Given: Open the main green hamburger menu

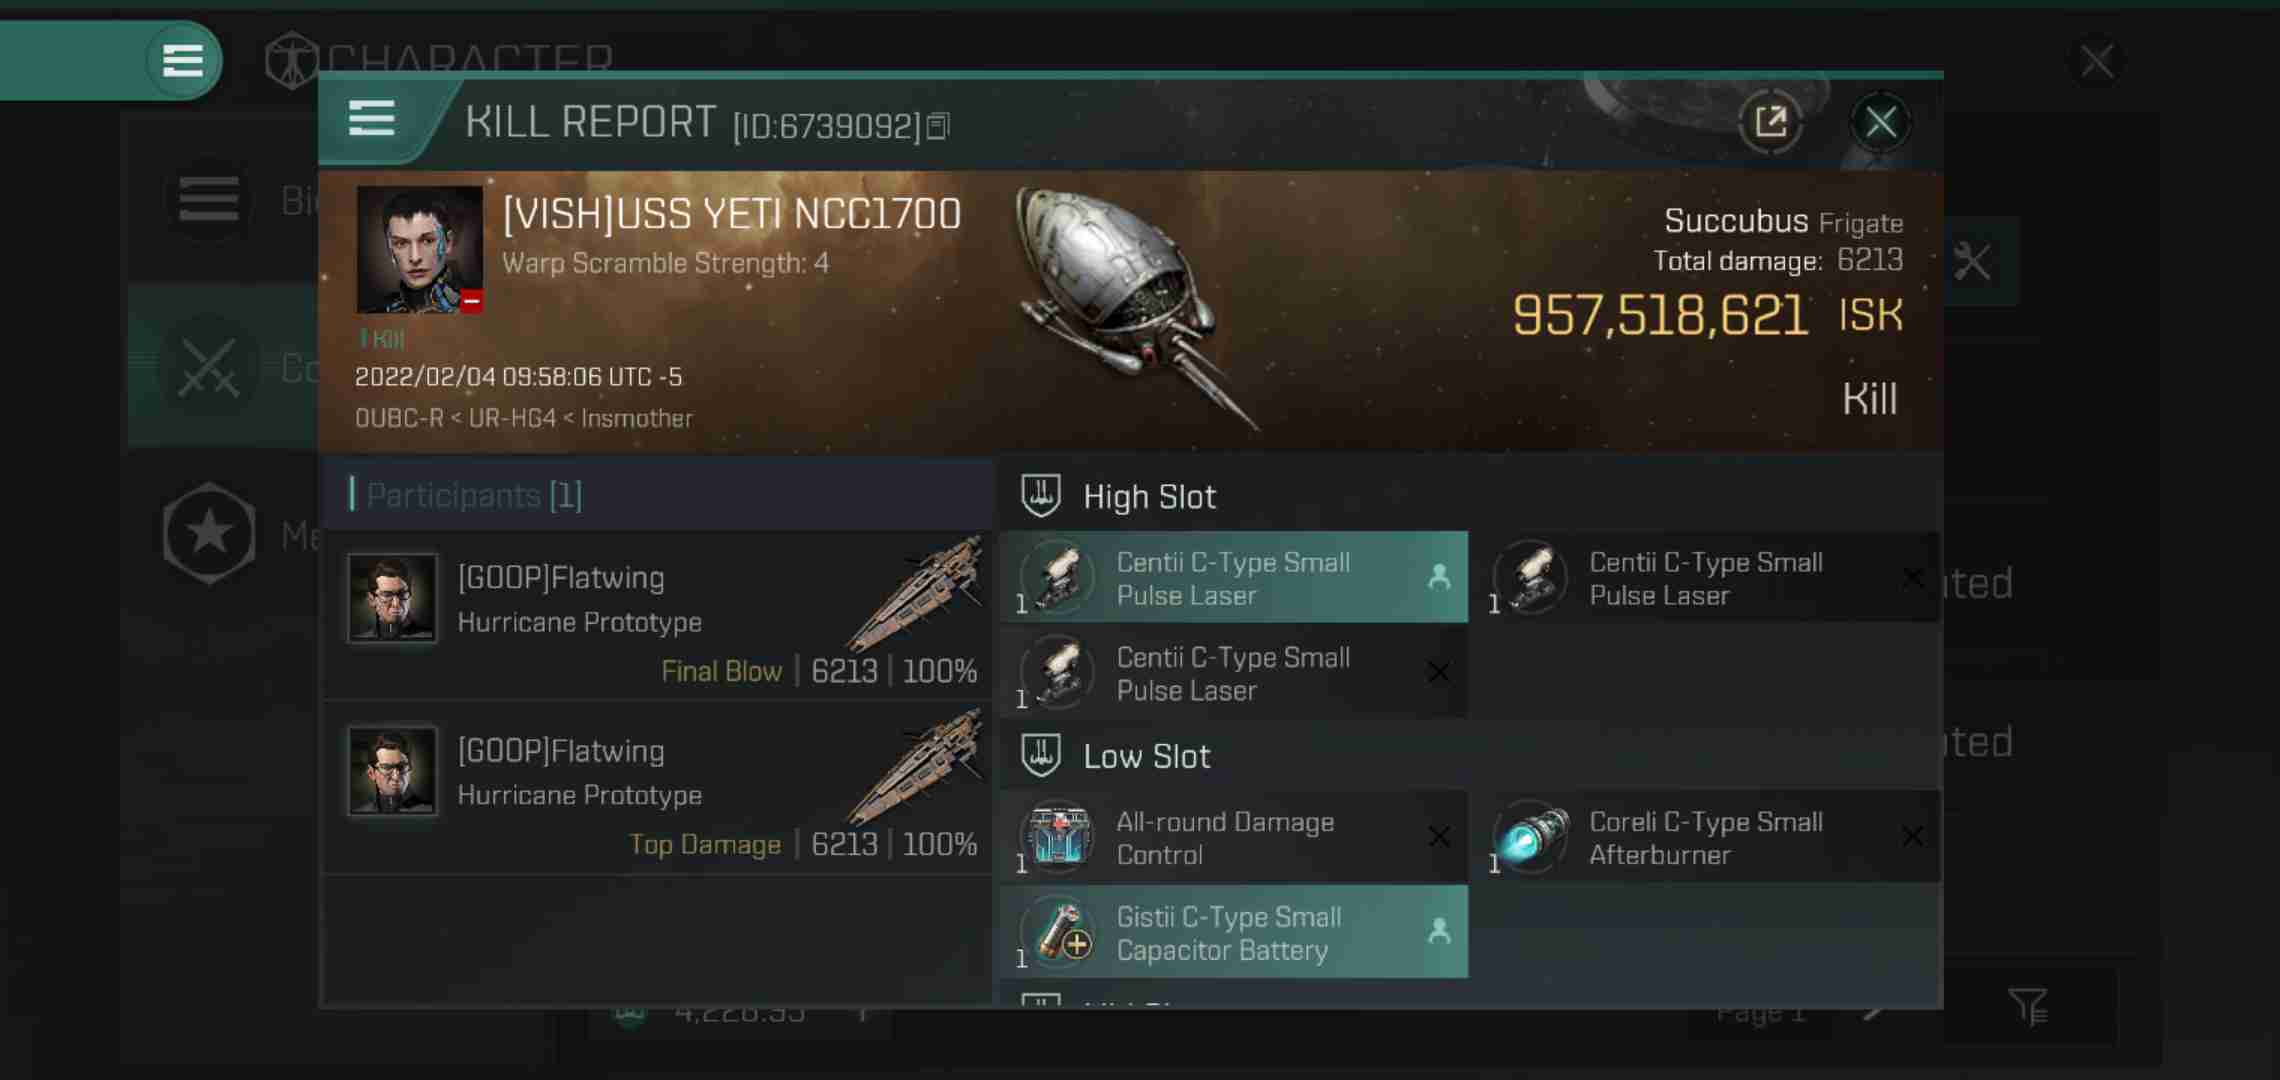Looking at the screenshot, I should pyautogui.click(x=182, y=60).
